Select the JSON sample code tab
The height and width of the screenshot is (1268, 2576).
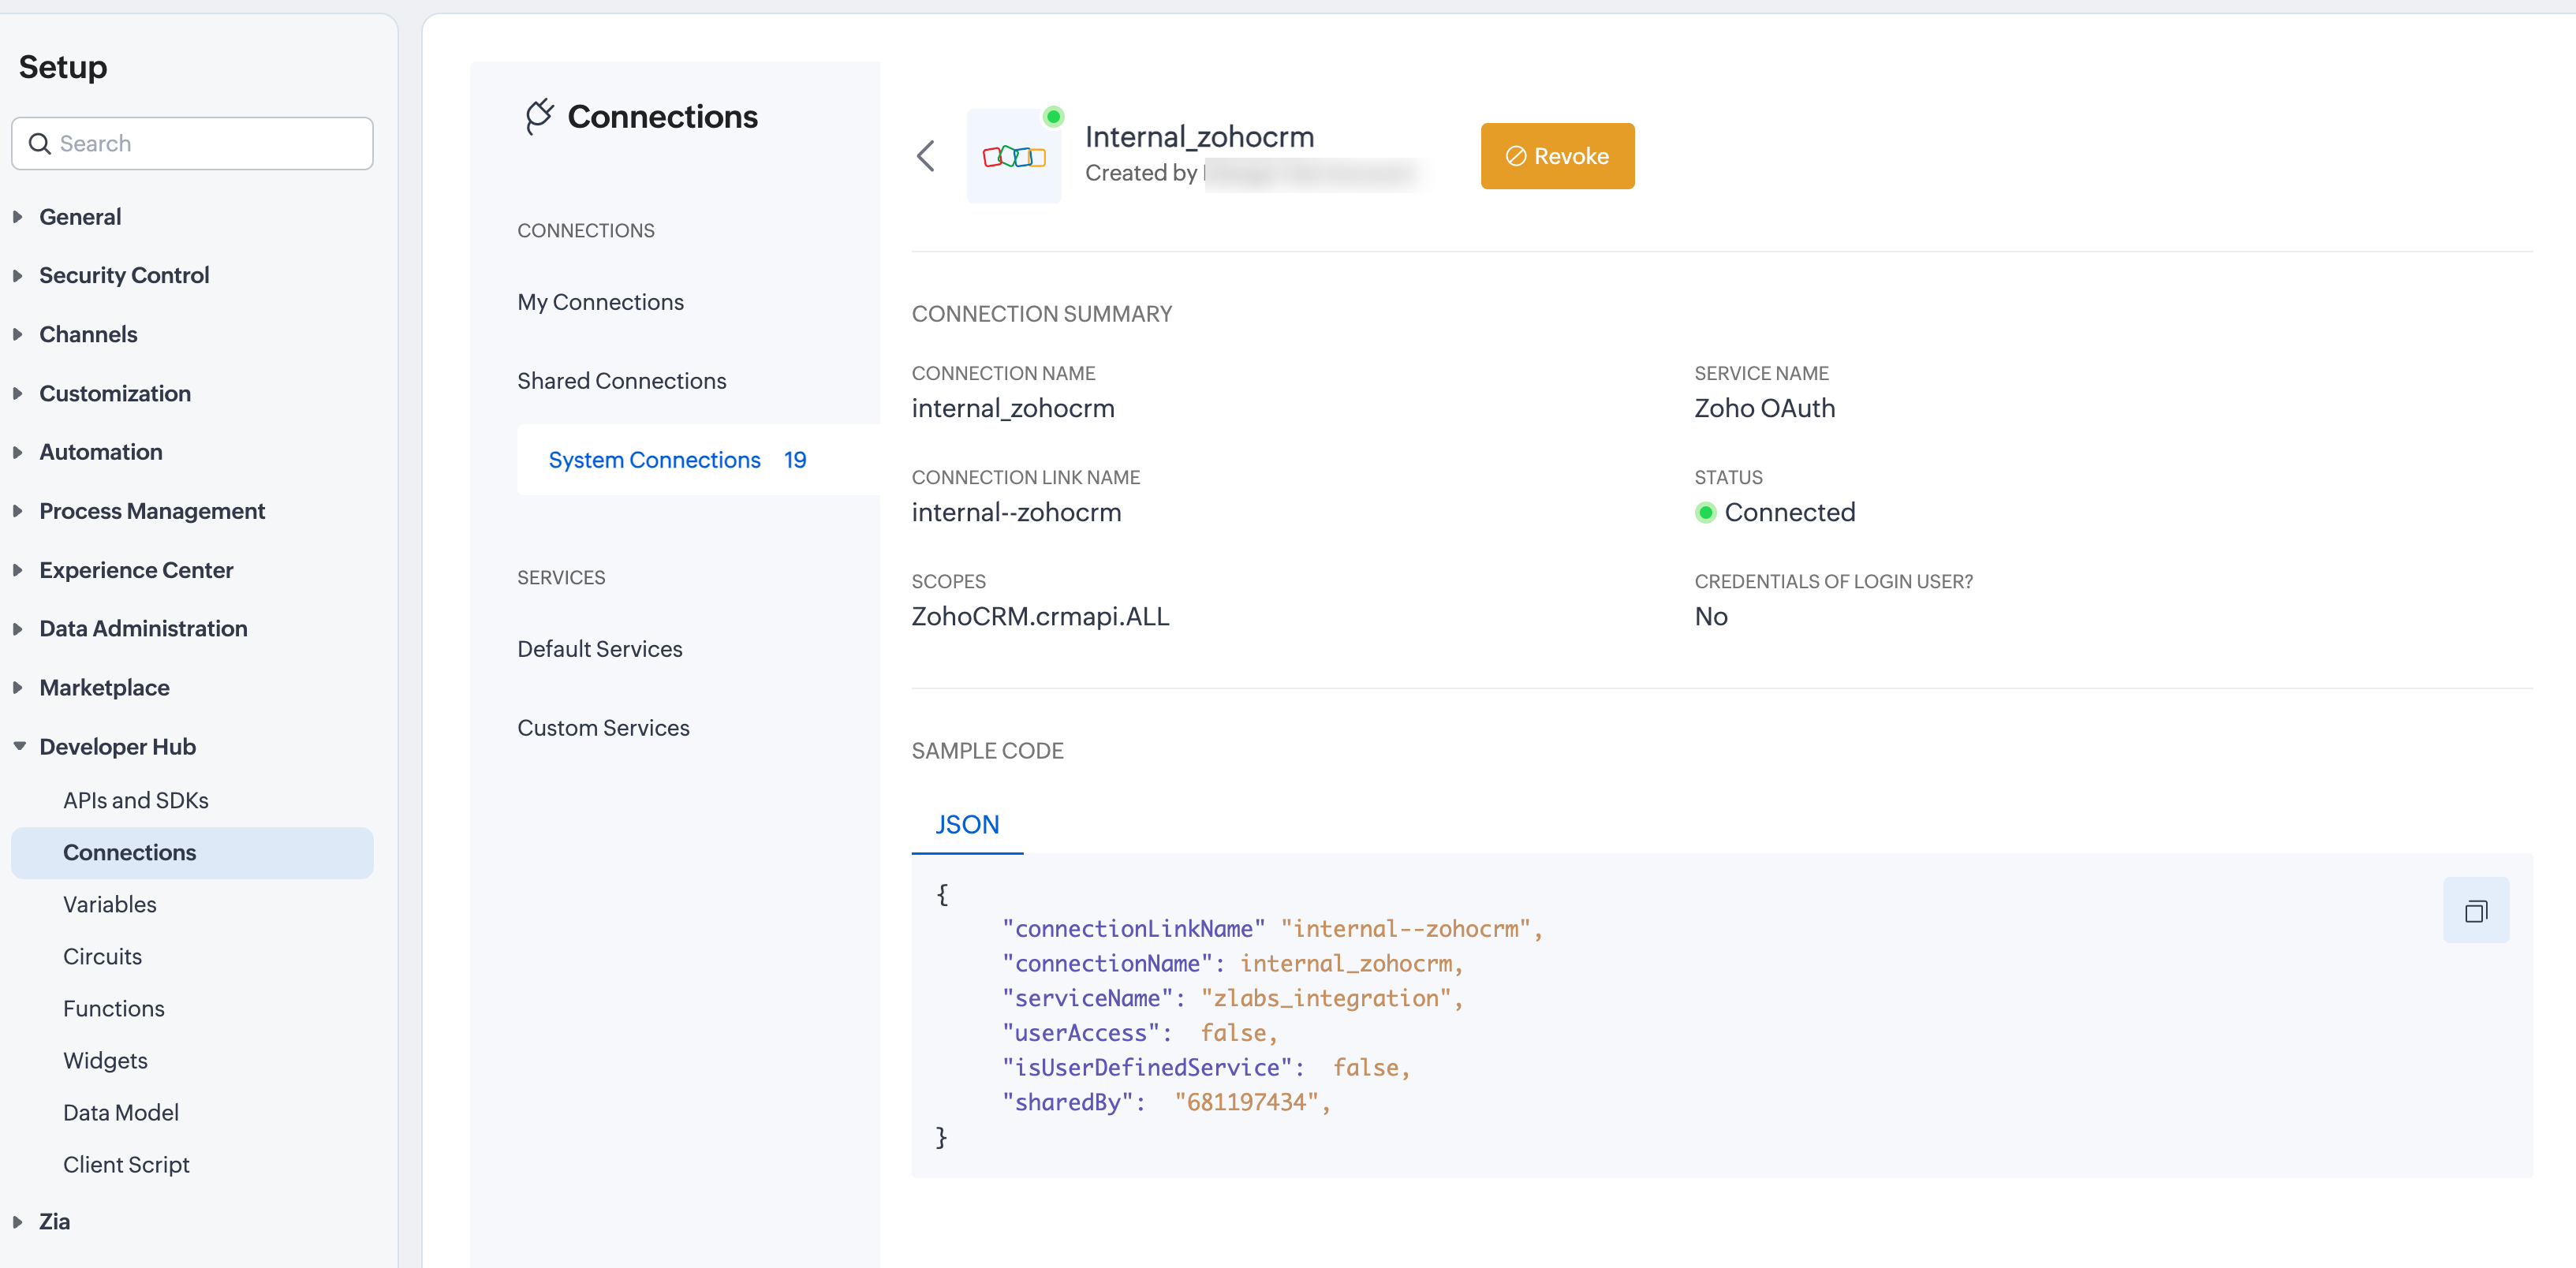[966, 824]
